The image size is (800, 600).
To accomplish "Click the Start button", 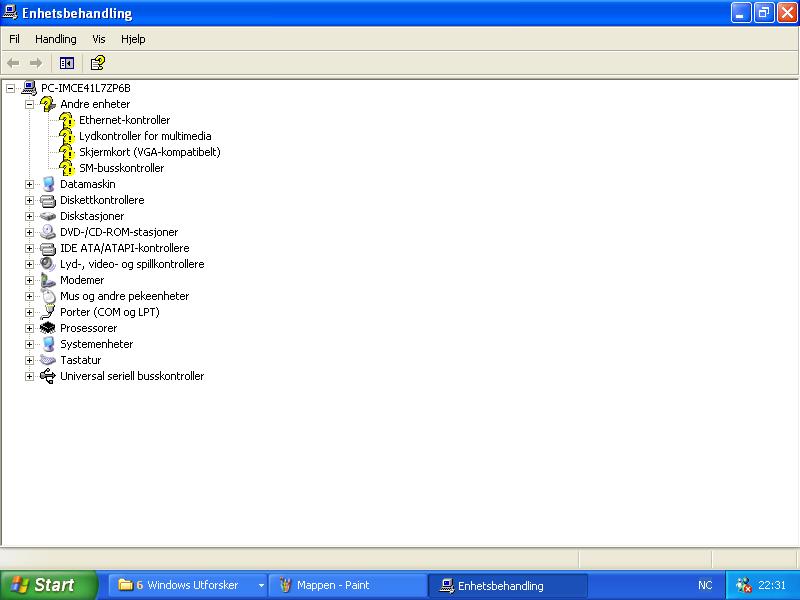I will point(47,585).
